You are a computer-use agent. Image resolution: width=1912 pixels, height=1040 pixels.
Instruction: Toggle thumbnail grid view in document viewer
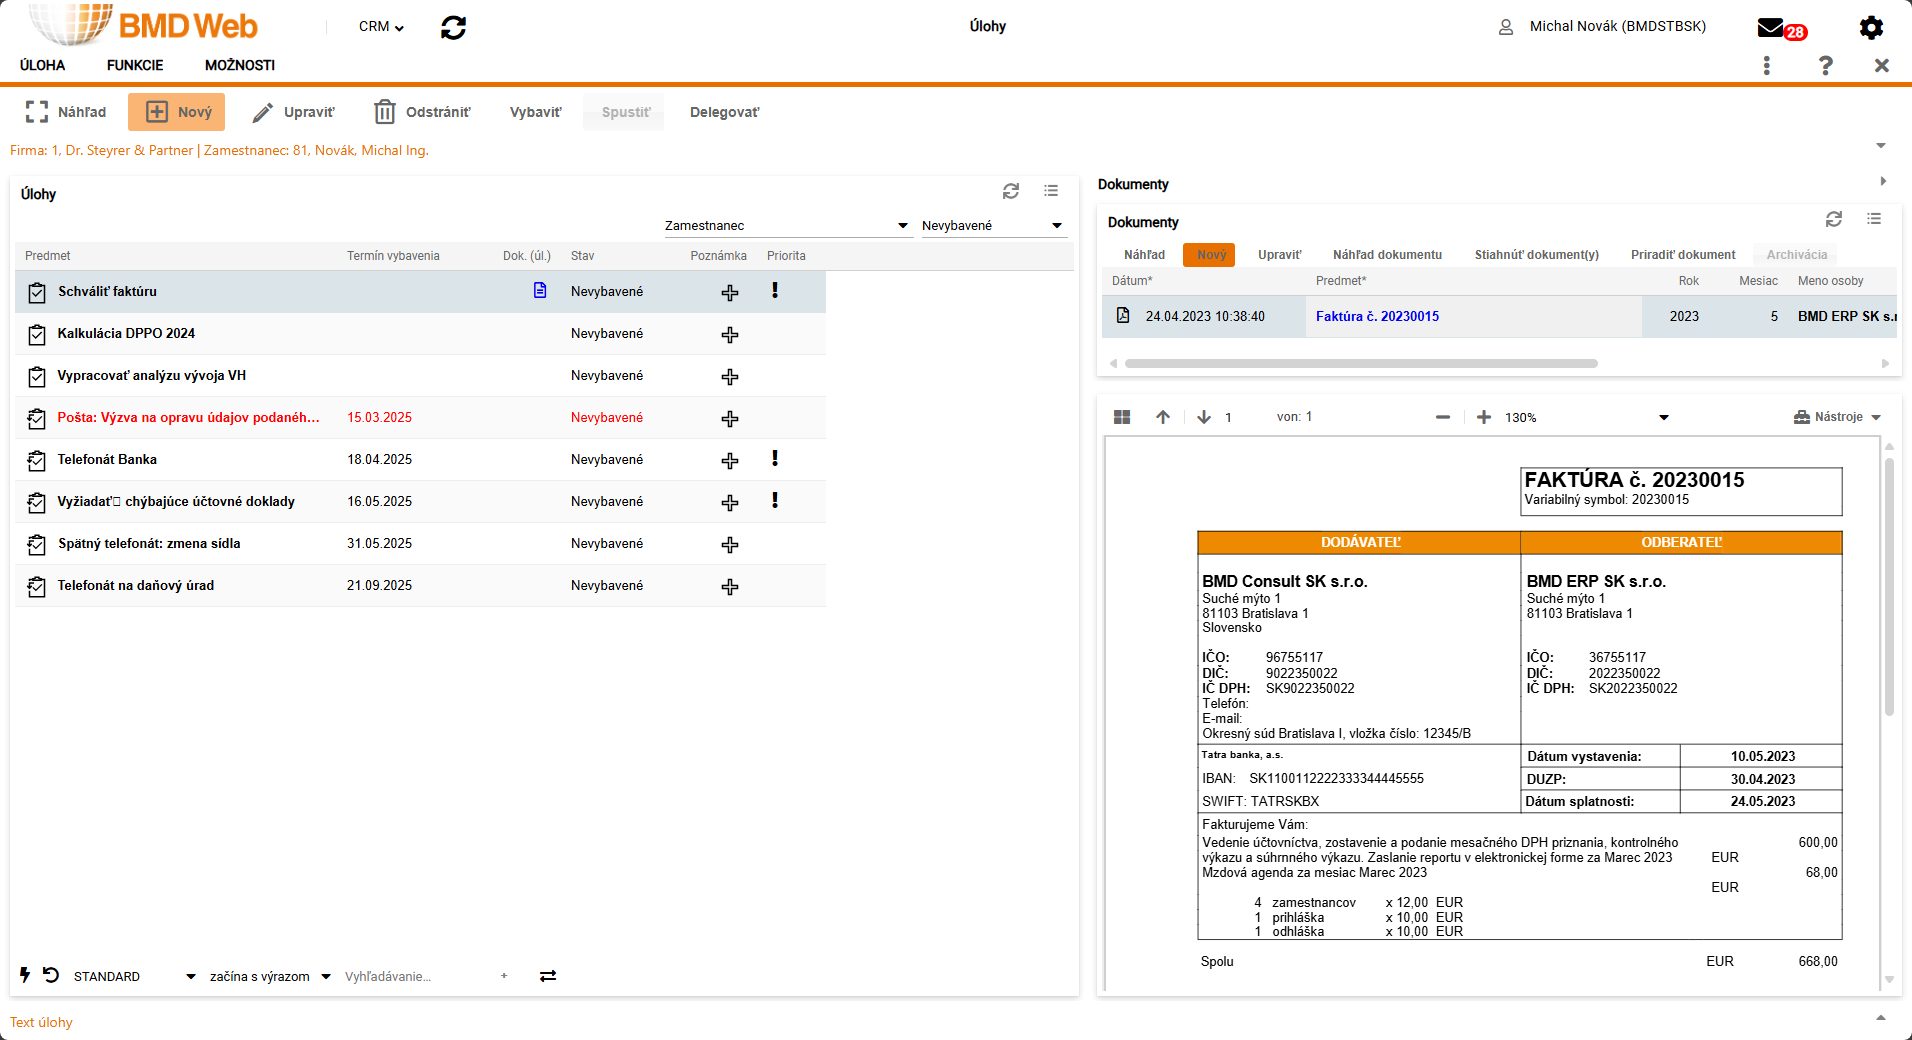(x=1122, y=418)
